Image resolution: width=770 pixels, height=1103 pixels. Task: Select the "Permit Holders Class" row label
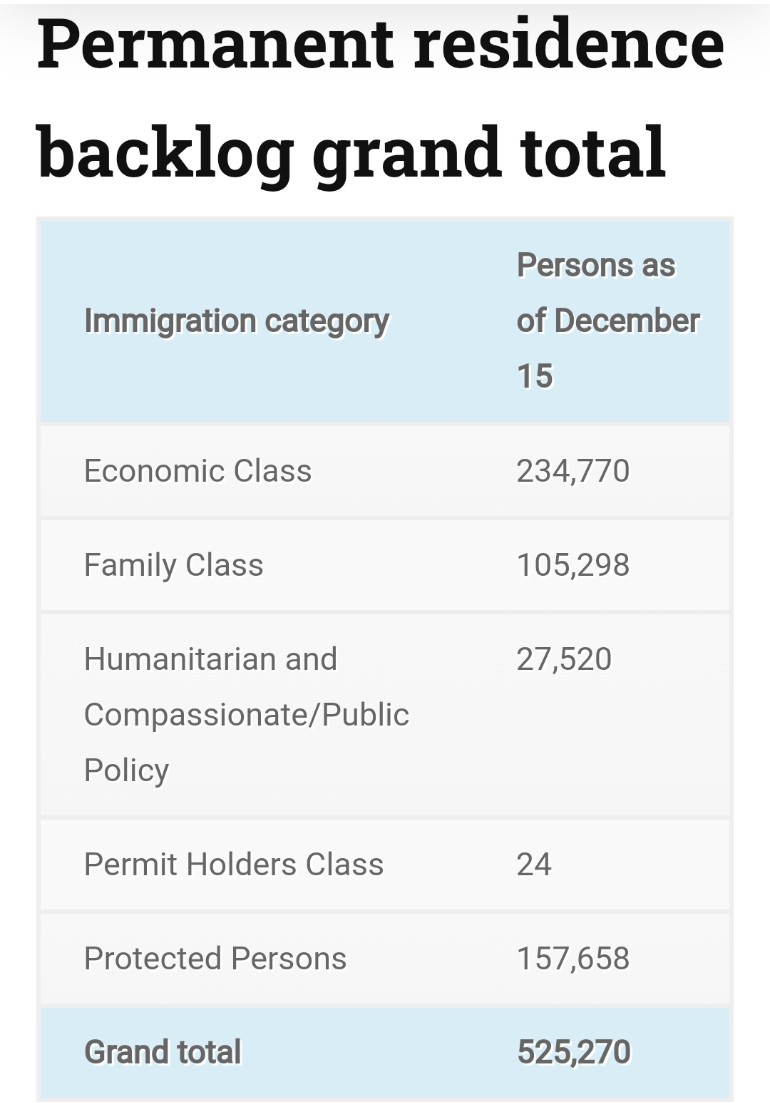tap(234, 864)
